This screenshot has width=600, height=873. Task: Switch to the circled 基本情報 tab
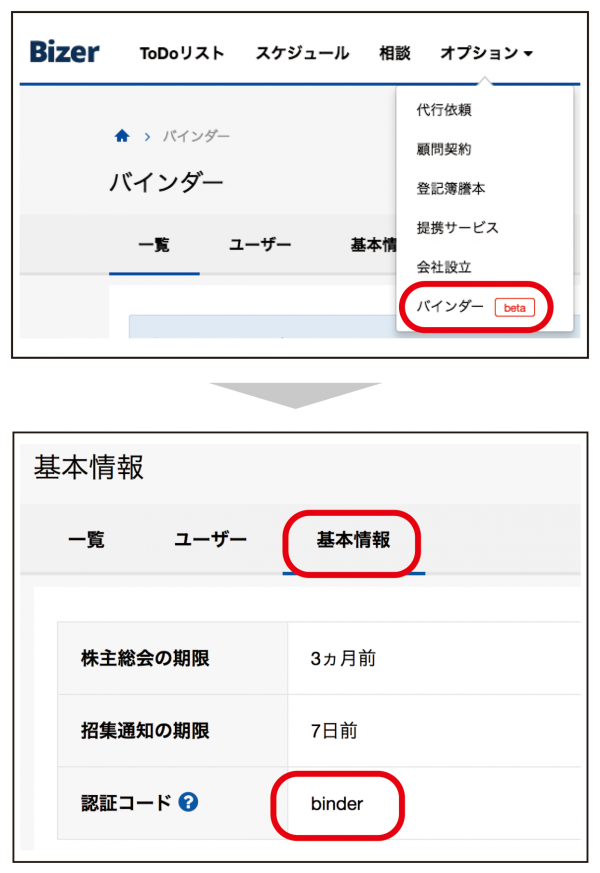tap(353, 540)
